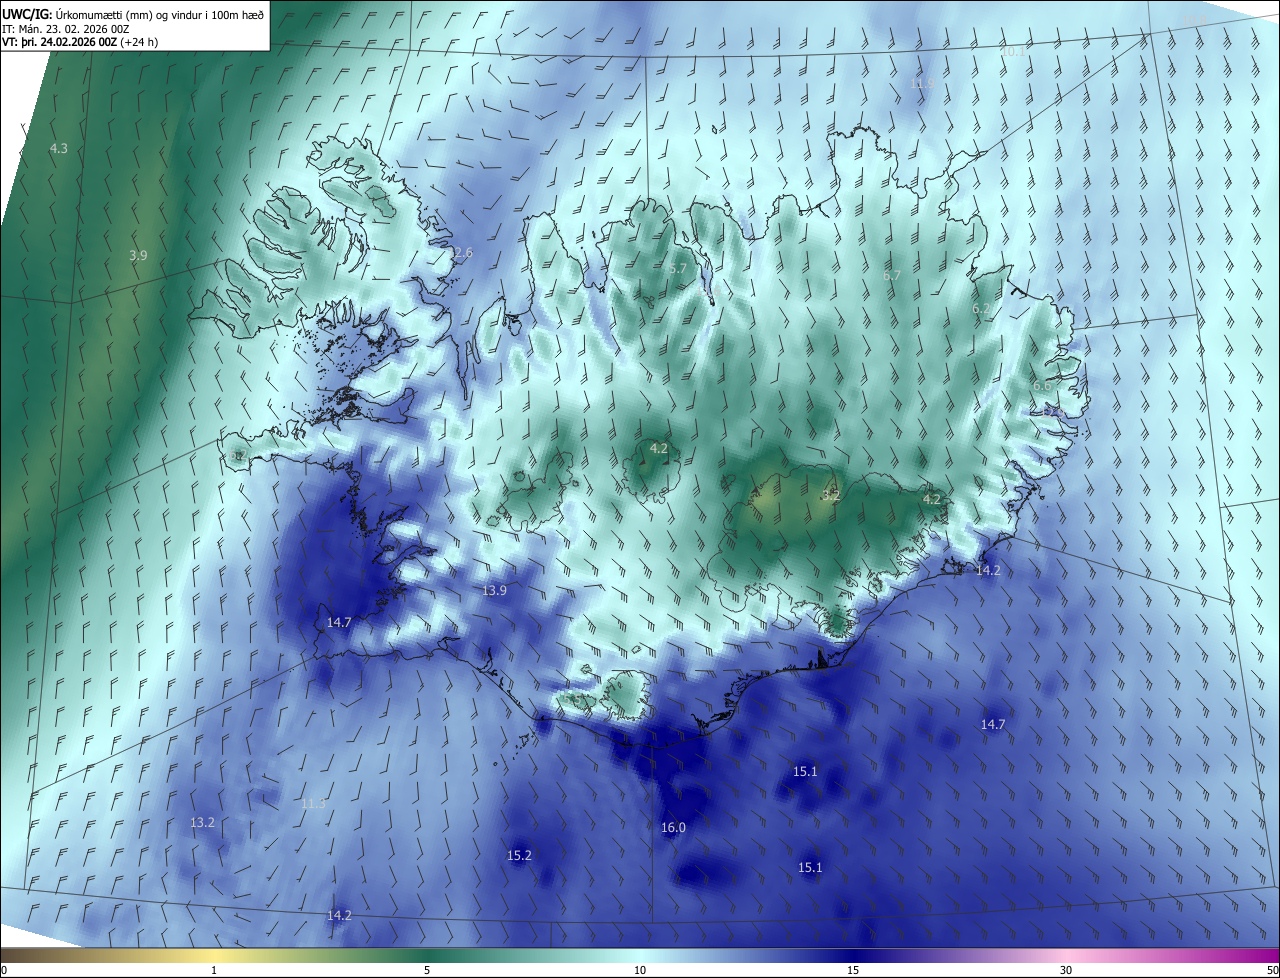Click the legend tick label 1
Viewport: 1280px width, 978px height.
click(x=214, y=970)
